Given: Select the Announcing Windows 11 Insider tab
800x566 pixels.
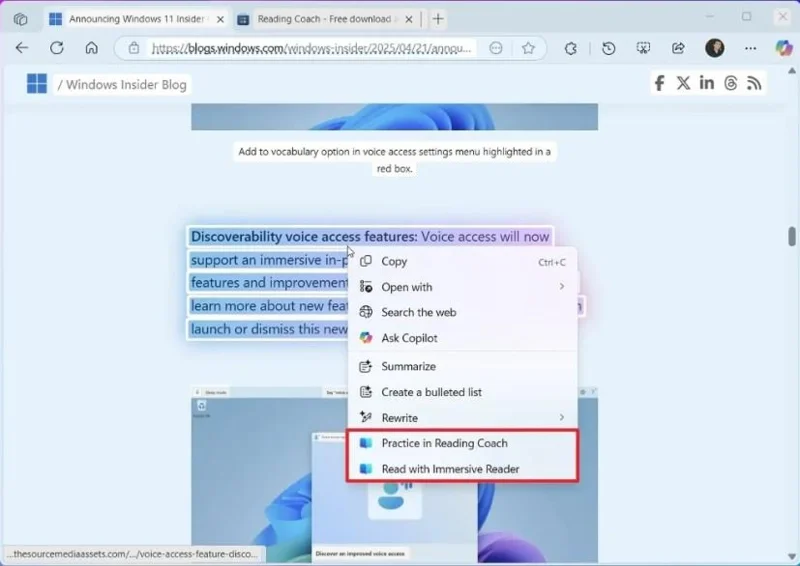Looking at the screenshot, I should [135, 19].
